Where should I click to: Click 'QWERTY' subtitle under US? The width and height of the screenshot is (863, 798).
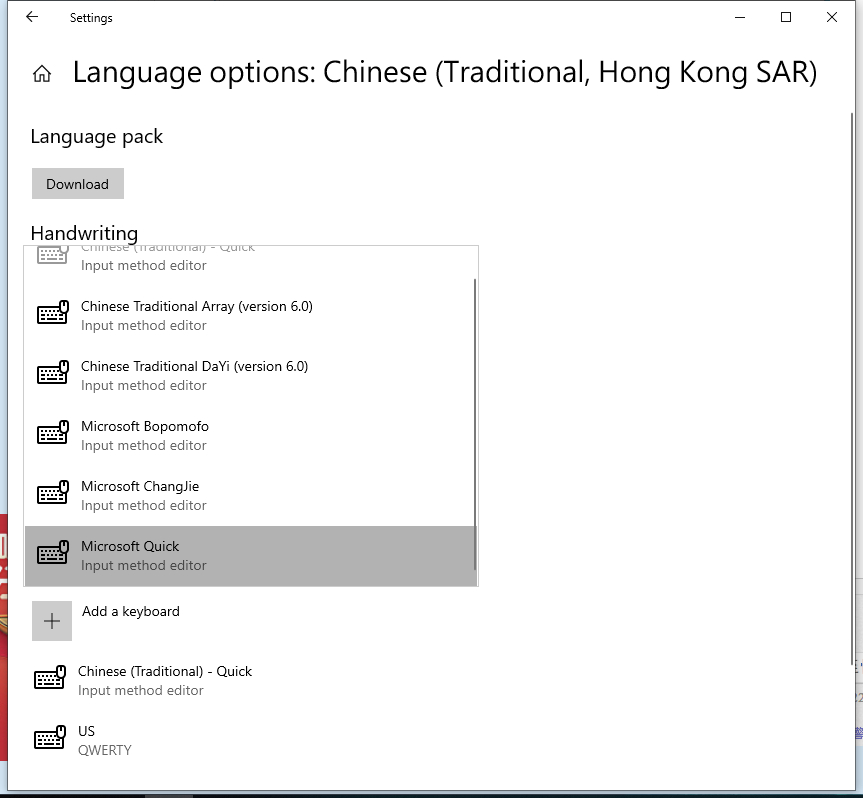[105, 750]
